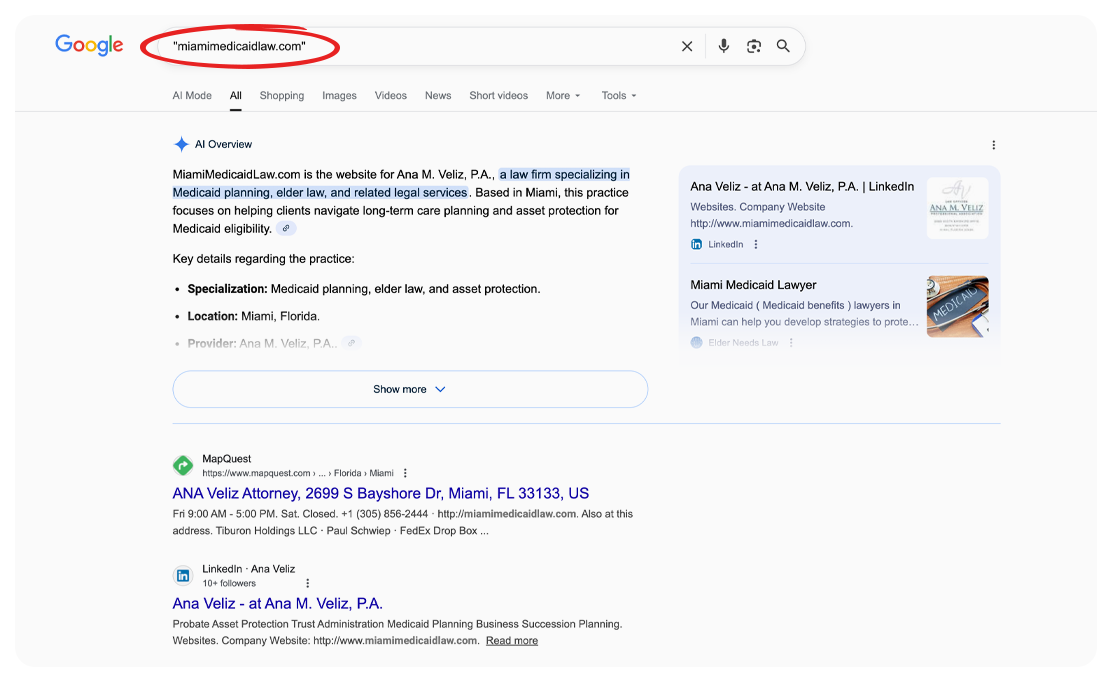
Task: Click the Miami Medicaid Lawyer thumbnail
Action: pyautogui.click(x=957, y=306)
